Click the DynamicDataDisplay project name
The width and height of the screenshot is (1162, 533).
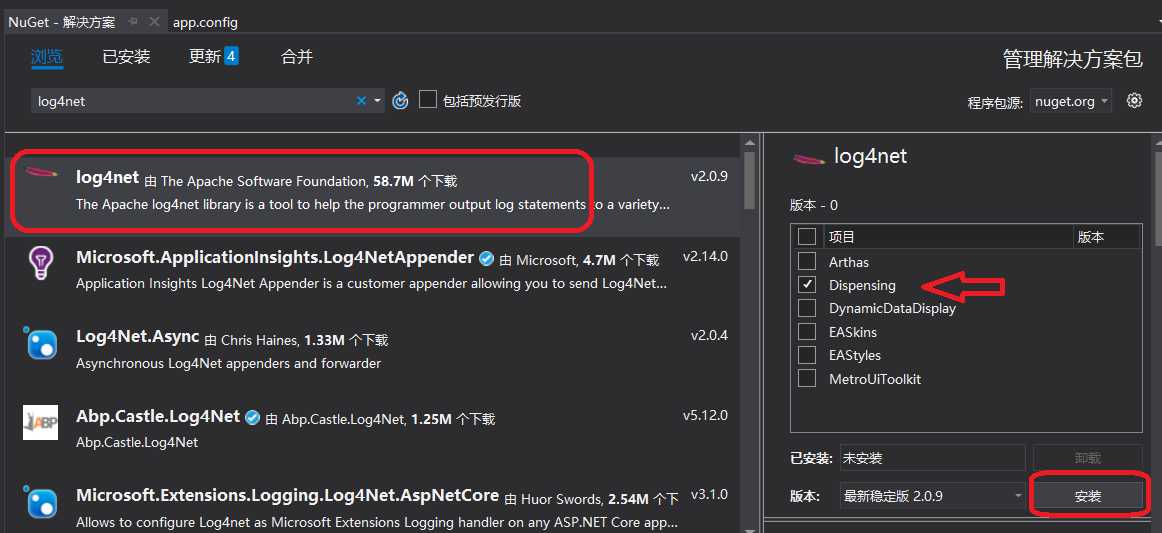click(x=892, y=308)
